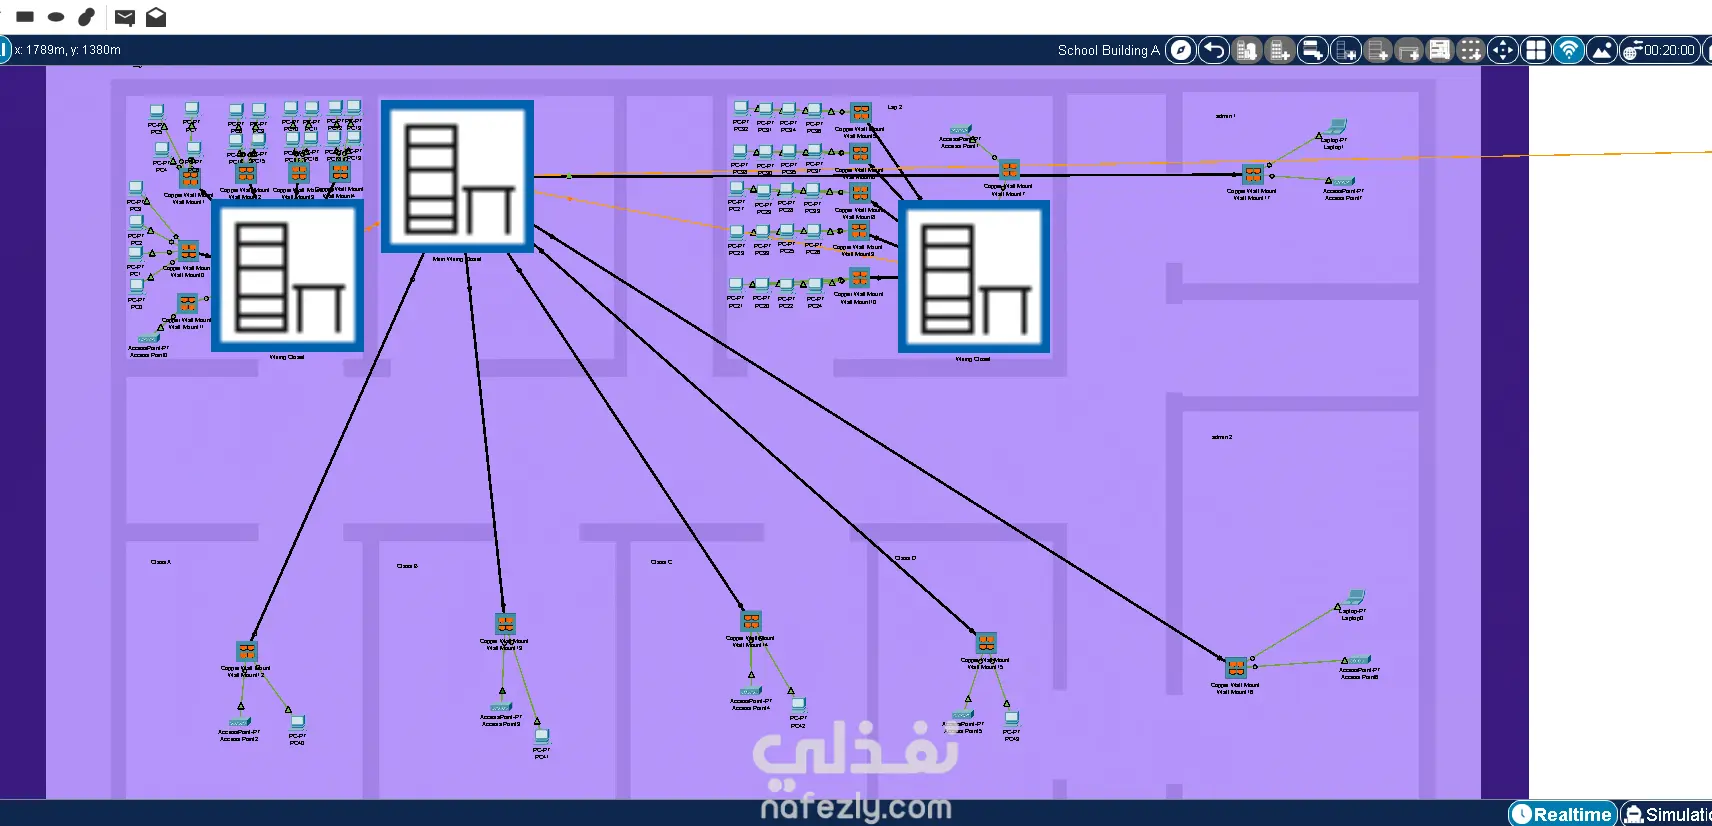Create a New Closet from toolbar

click(x=1312, y=50)
